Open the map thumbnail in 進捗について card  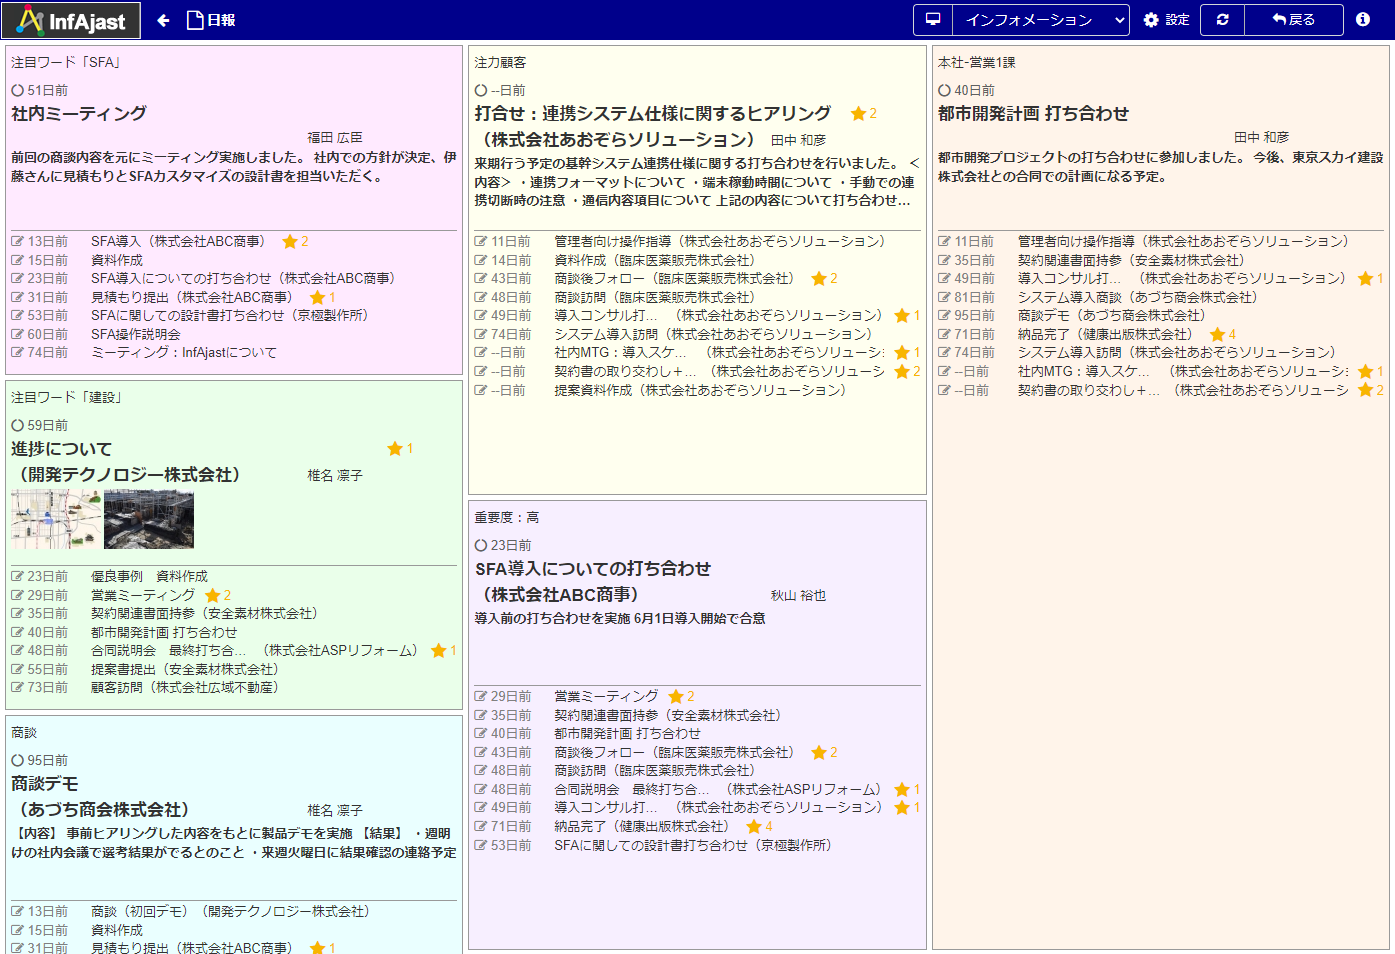point(56,520)
